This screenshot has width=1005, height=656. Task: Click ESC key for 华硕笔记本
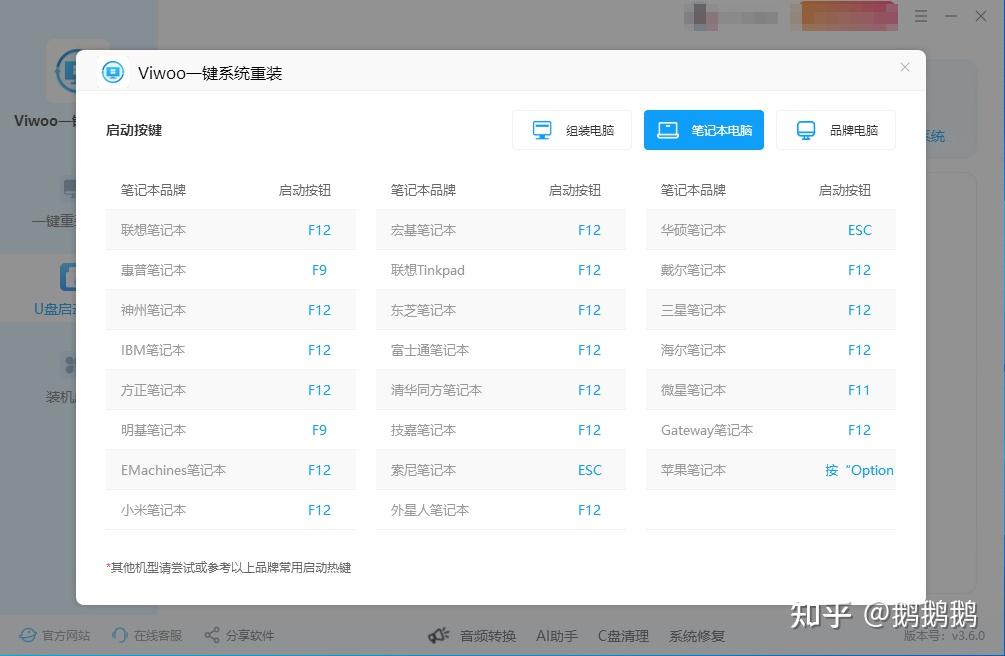point(860,230)
